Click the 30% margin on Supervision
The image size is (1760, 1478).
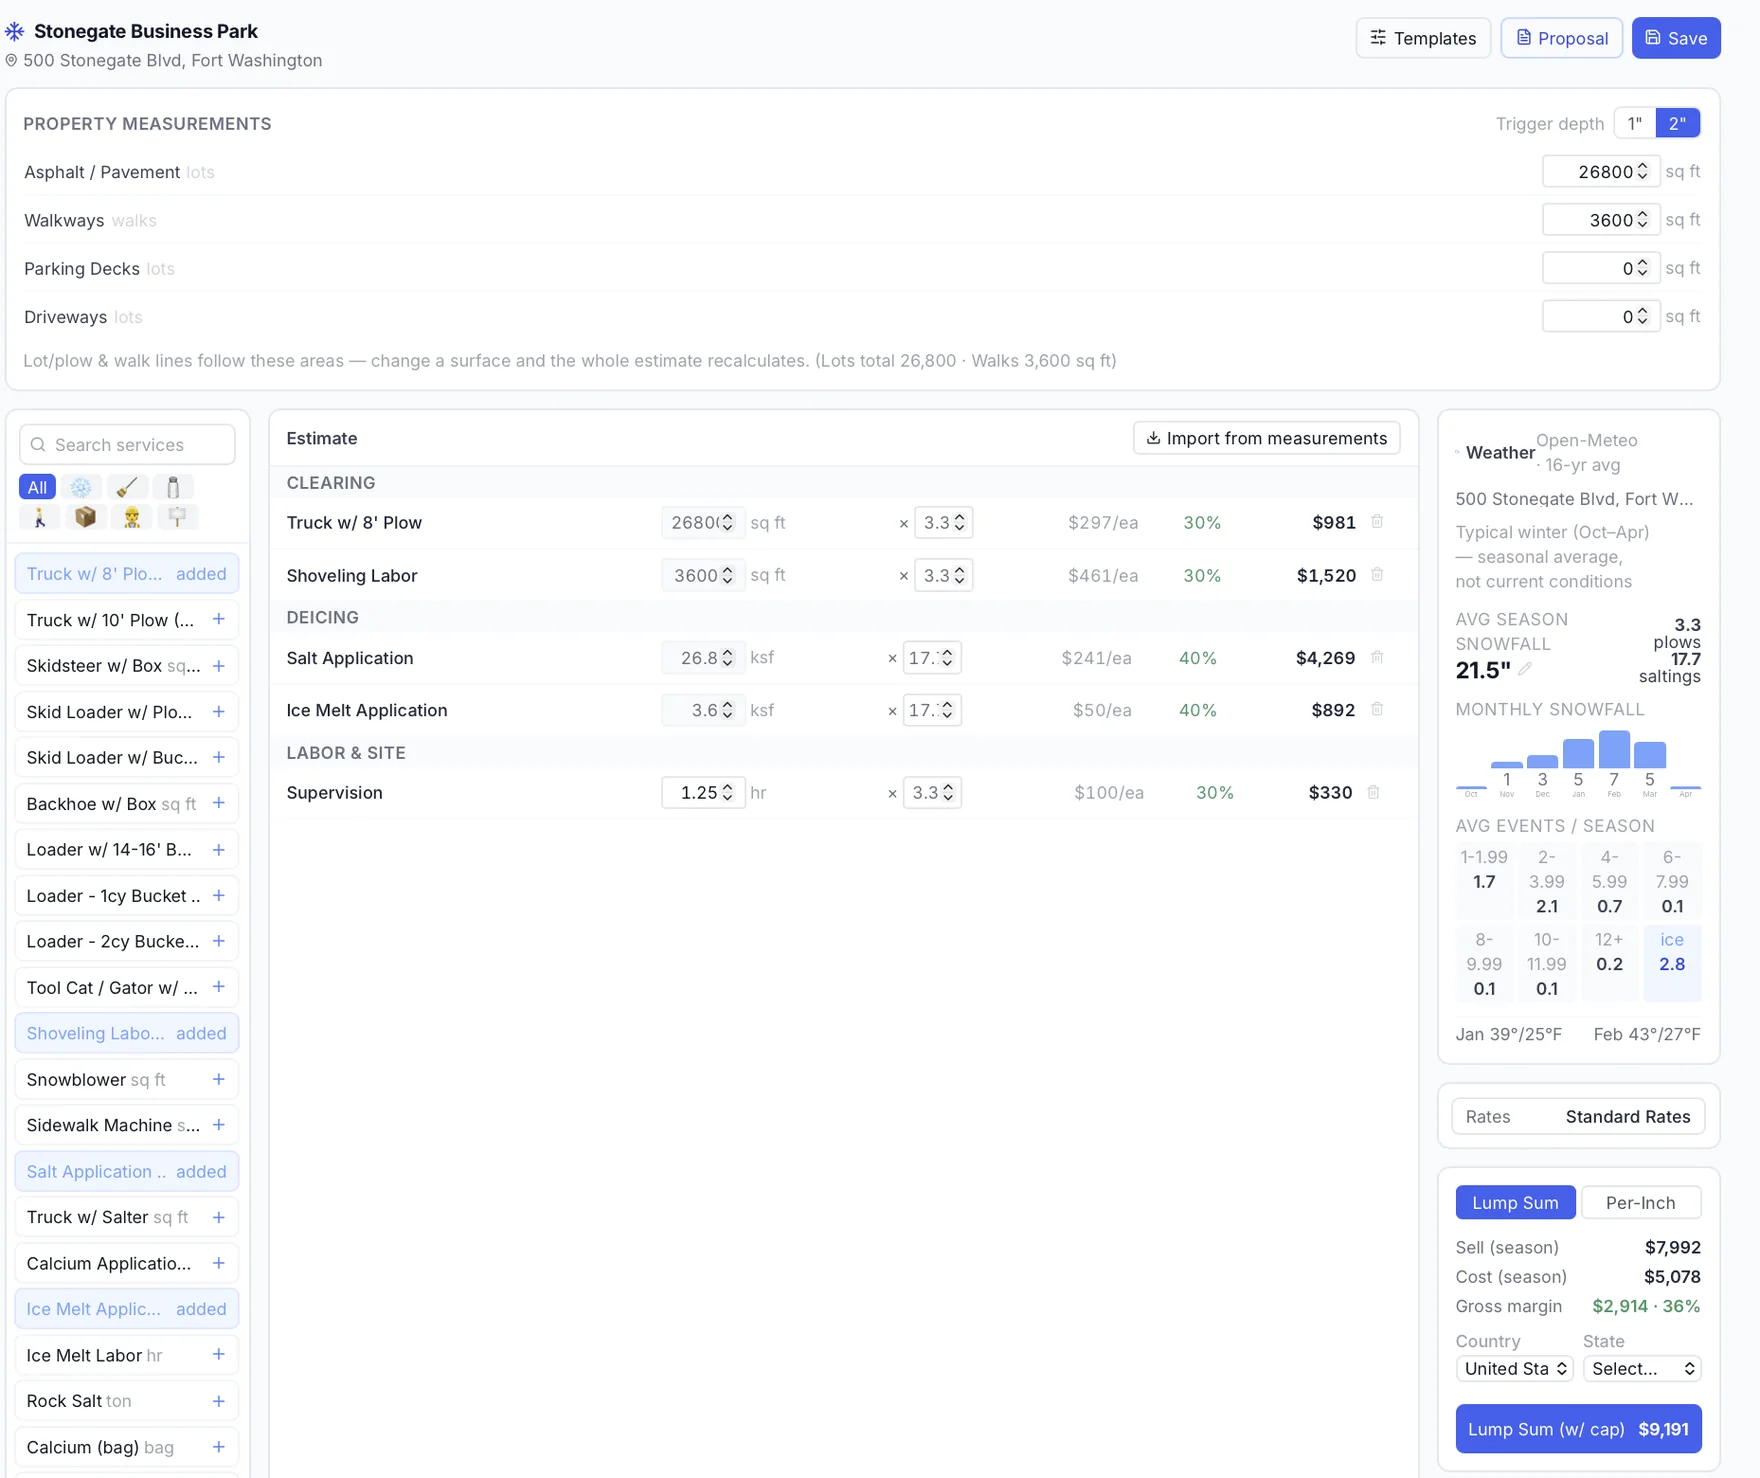click(x=1214, y=793)
